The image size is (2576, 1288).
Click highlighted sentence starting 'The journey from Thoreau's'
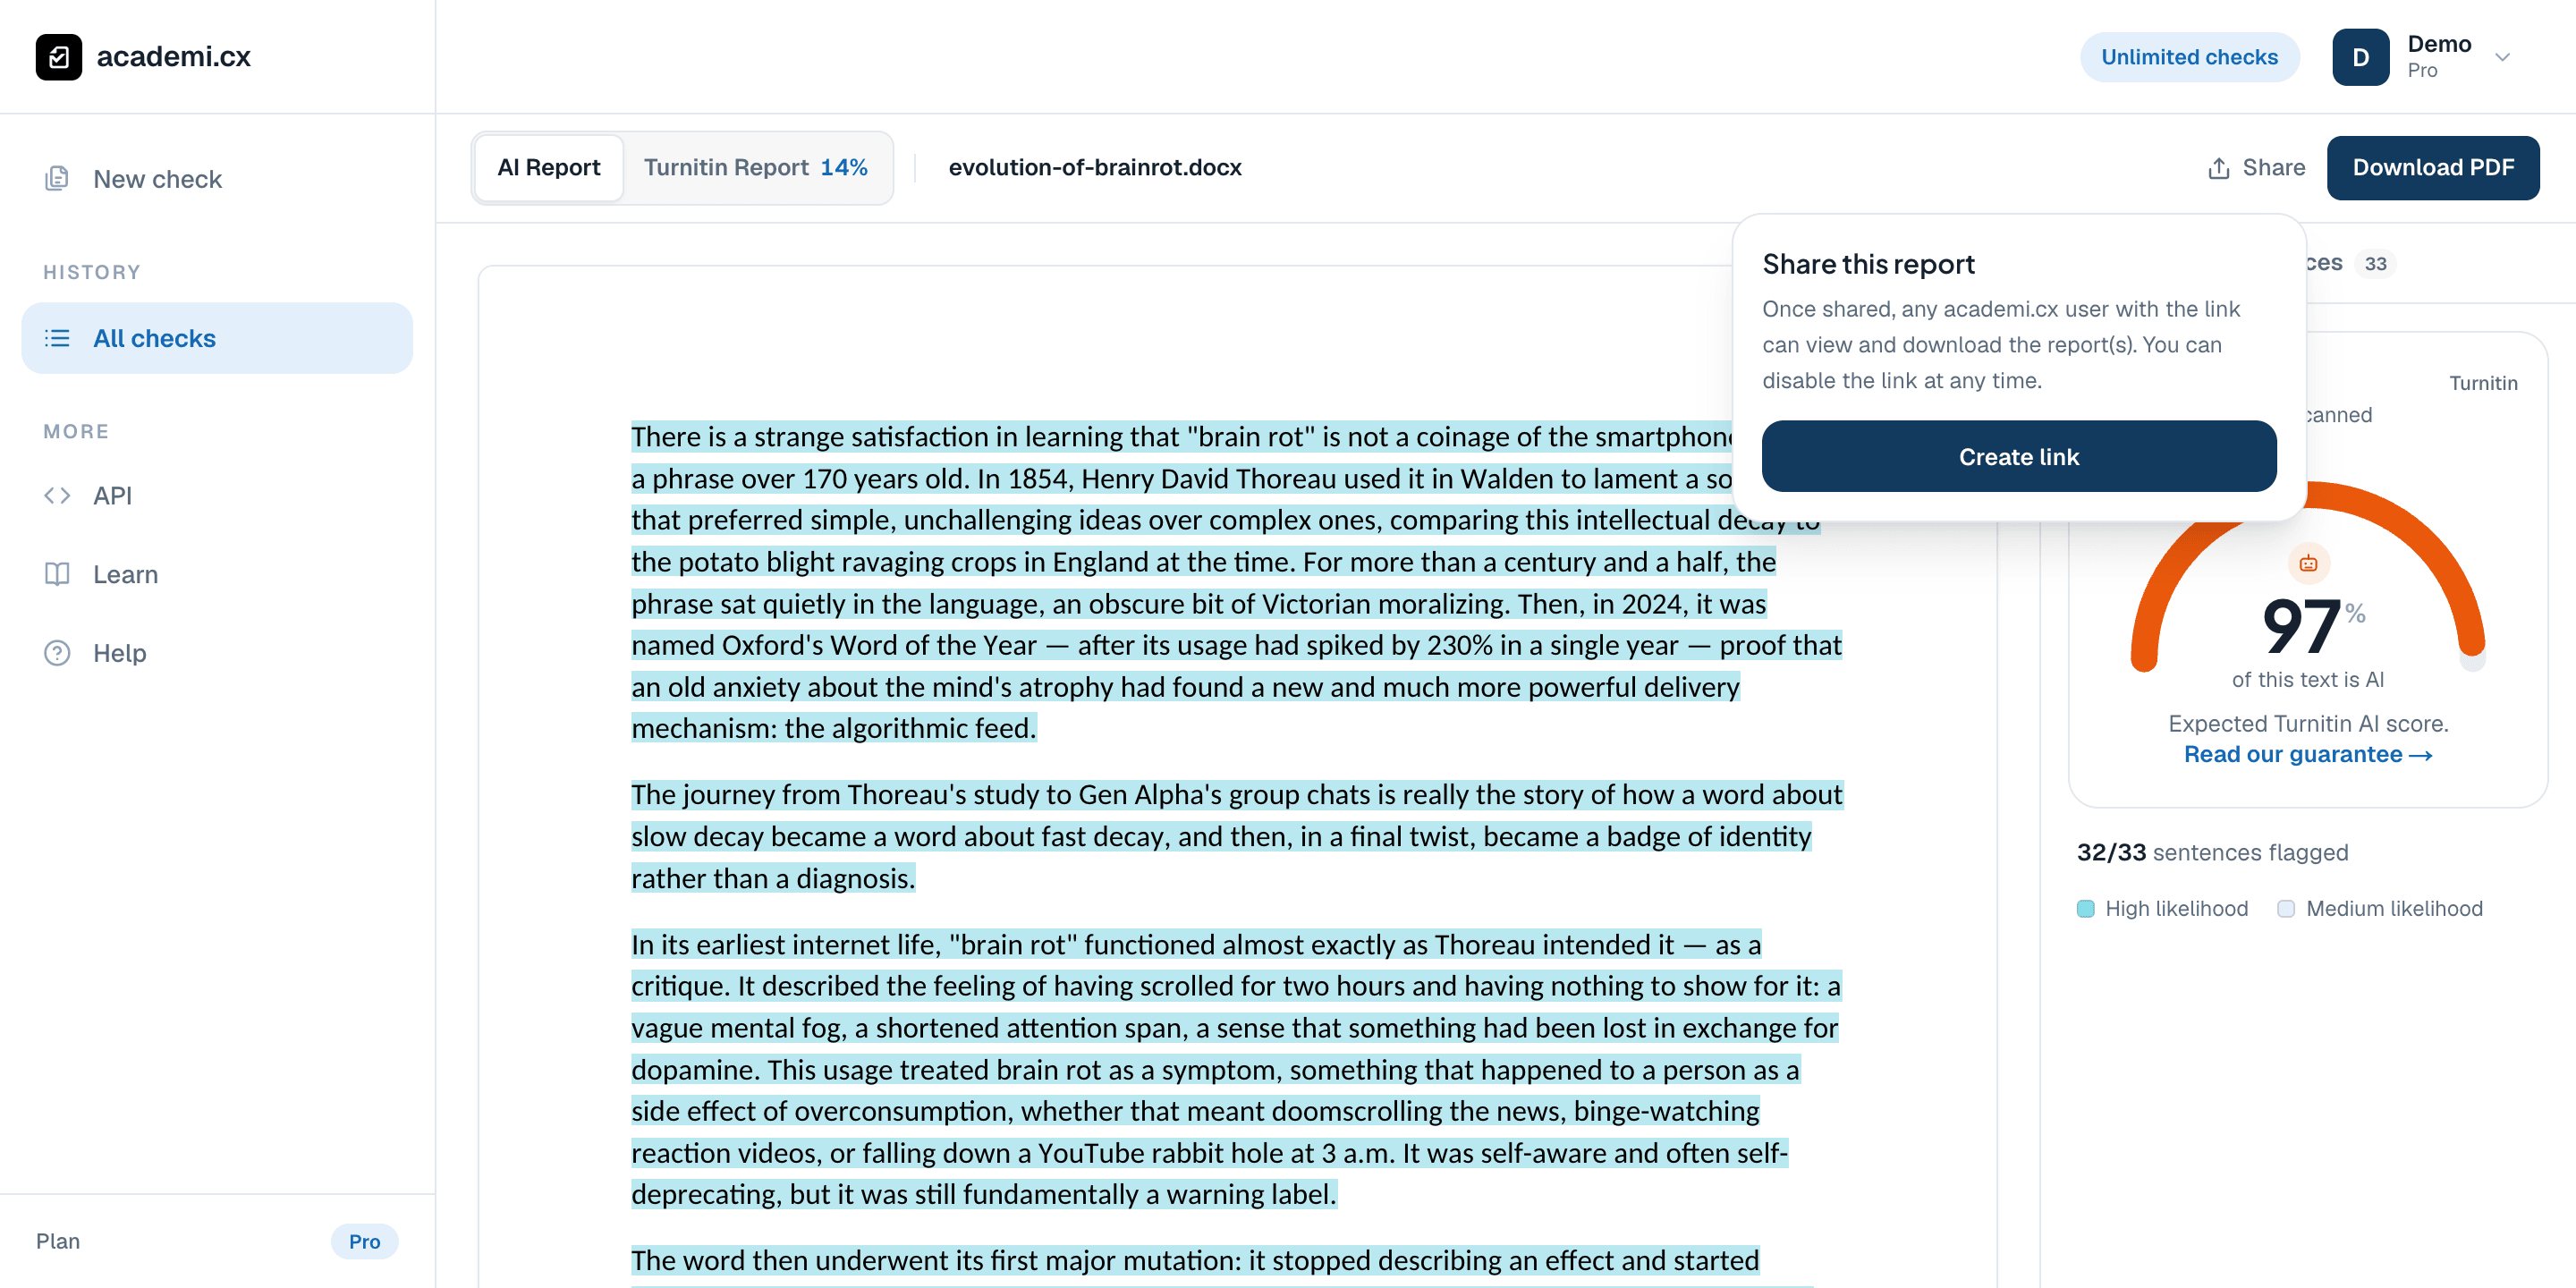(1236, 836)
